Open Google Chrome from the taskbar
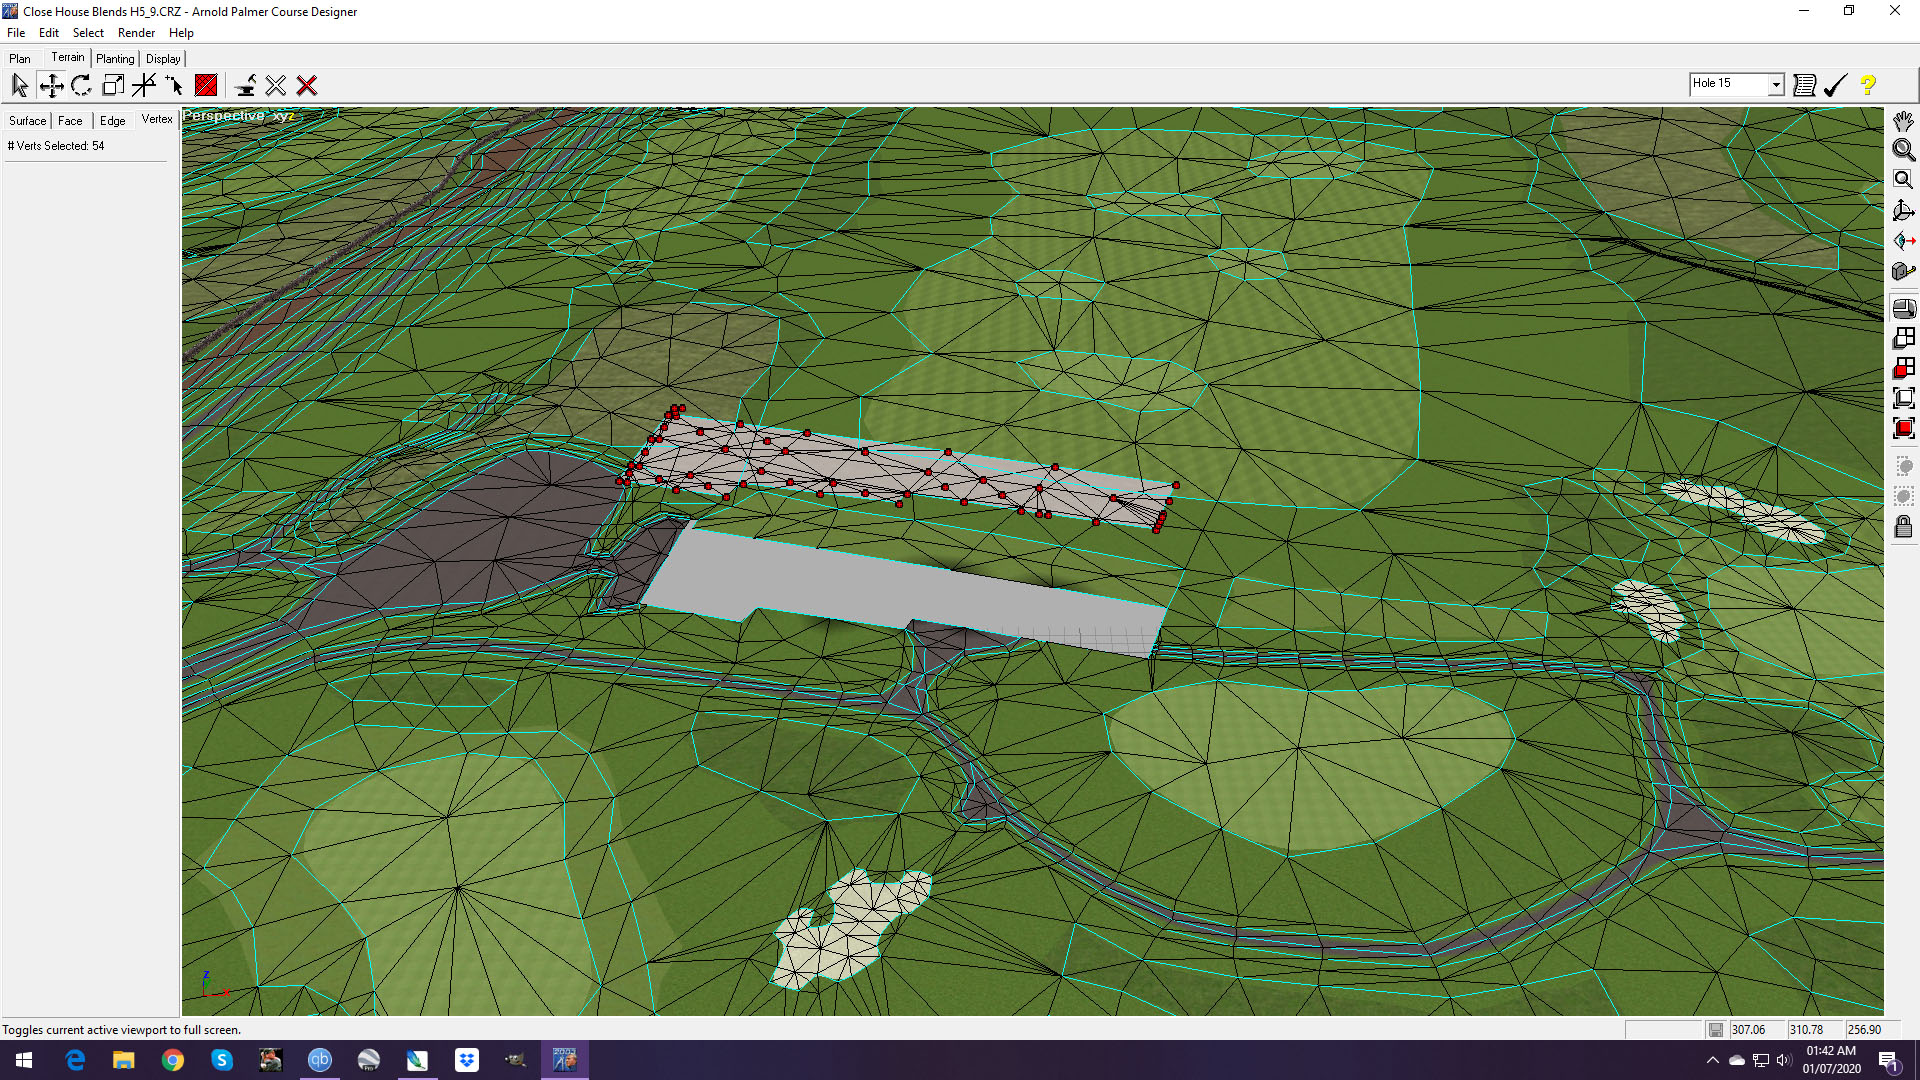 tap(173, 1060)
